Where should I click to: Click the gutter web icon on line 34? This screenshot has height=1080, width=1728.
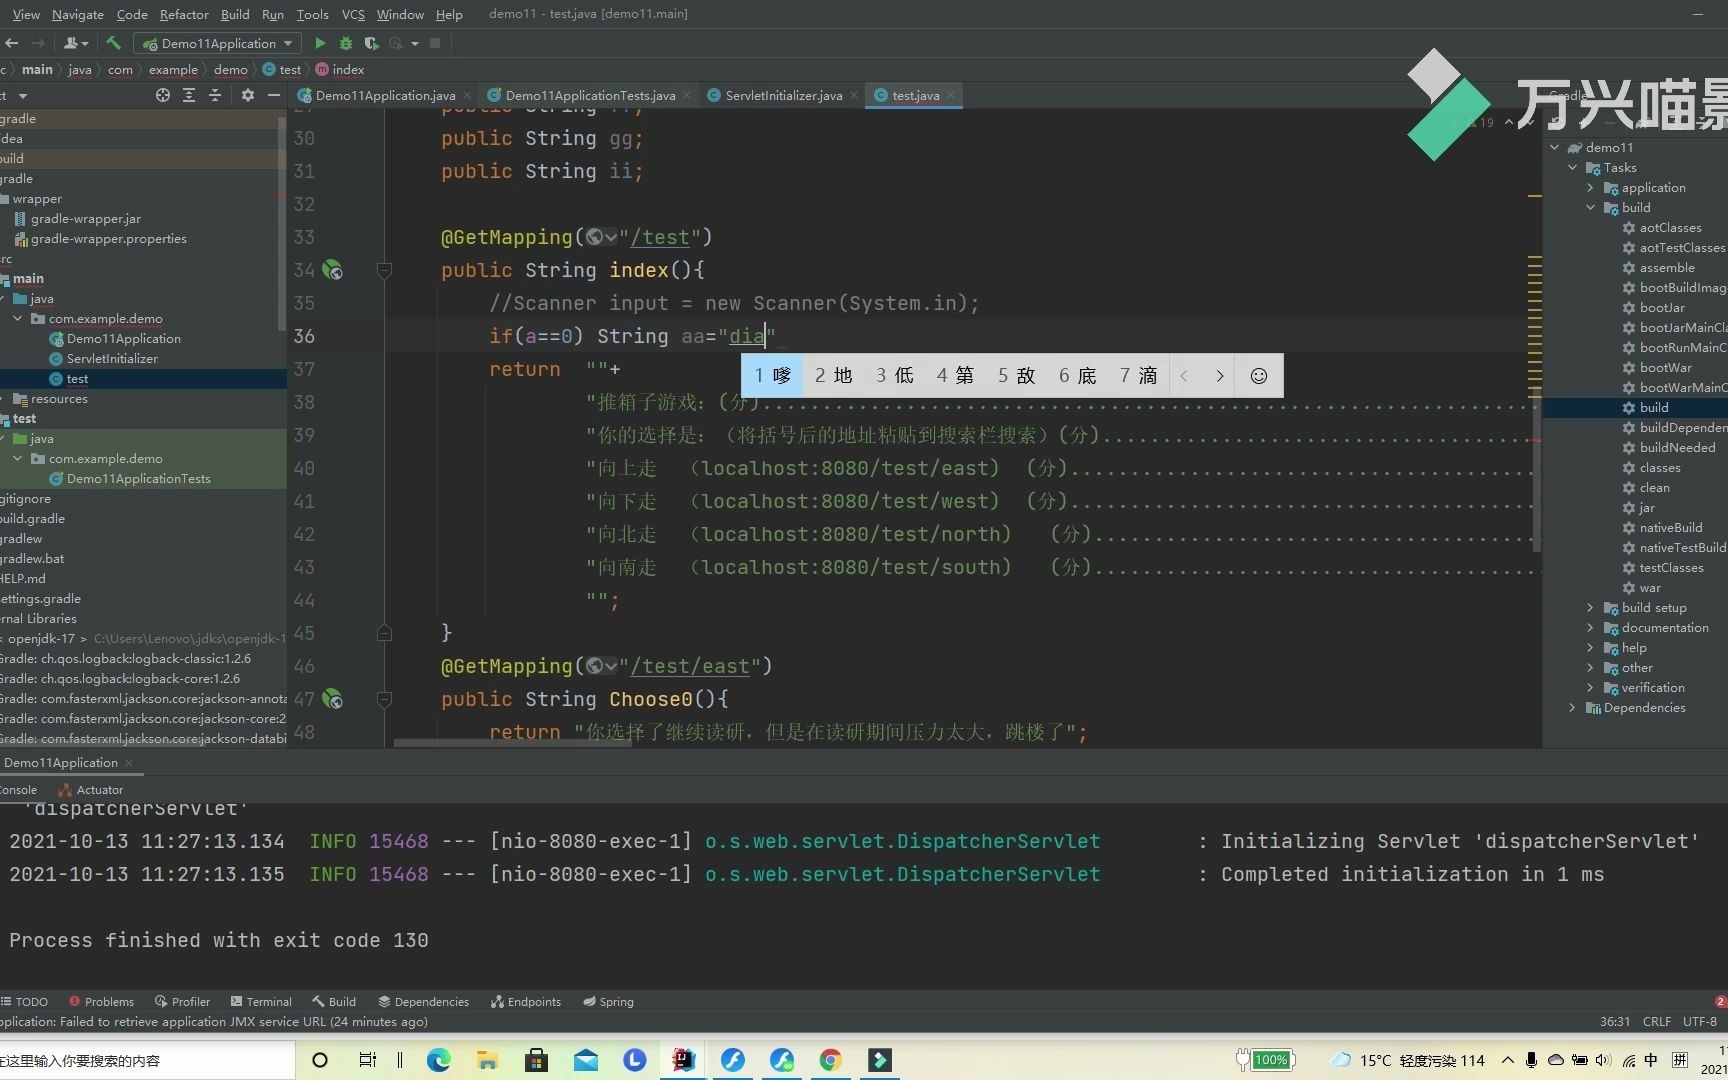(x=333, y=270)
